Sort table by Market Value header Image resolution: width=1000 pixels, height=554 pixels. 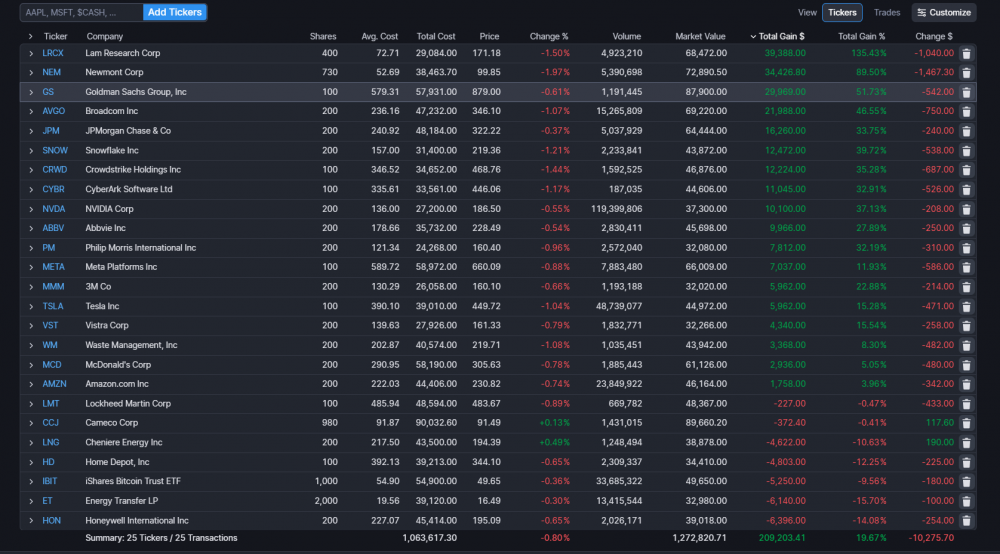pyautogui.click(x=700, y=37)
